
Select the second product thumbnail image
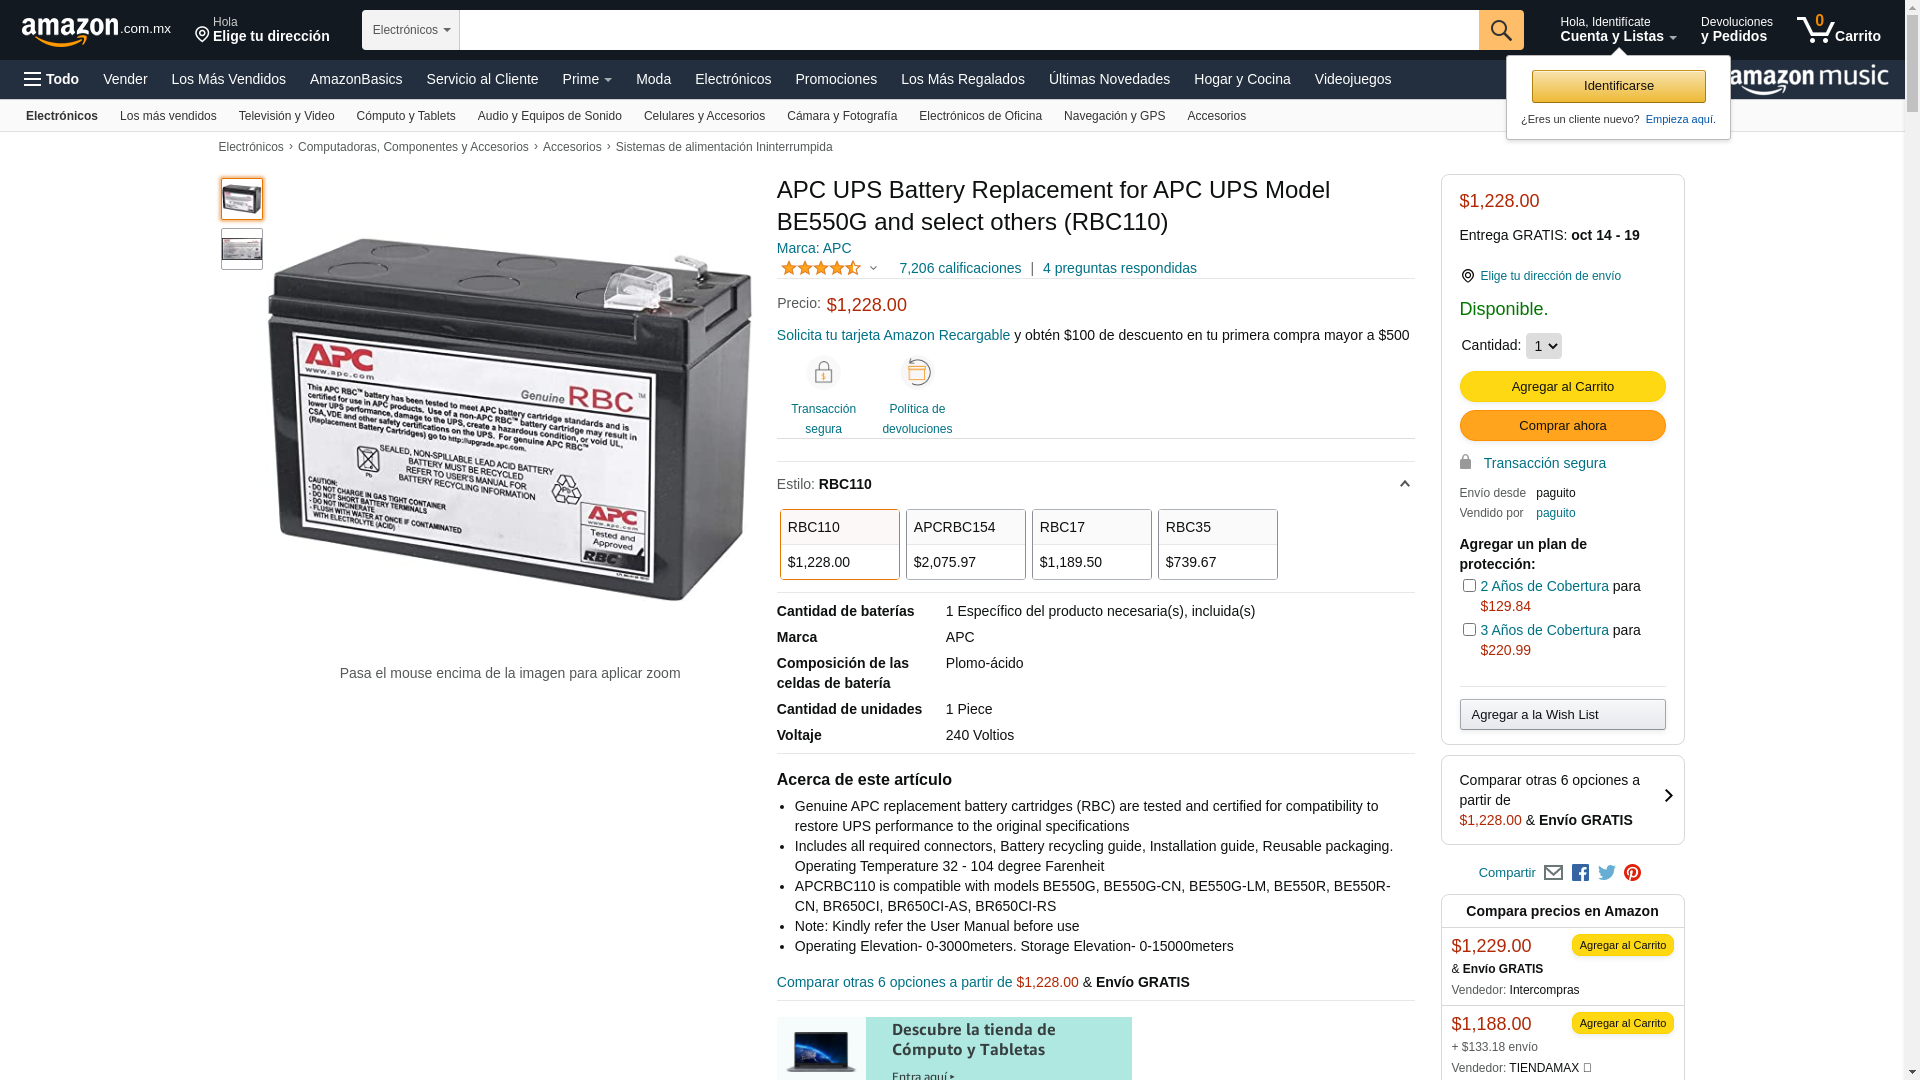tap(242, 249)
